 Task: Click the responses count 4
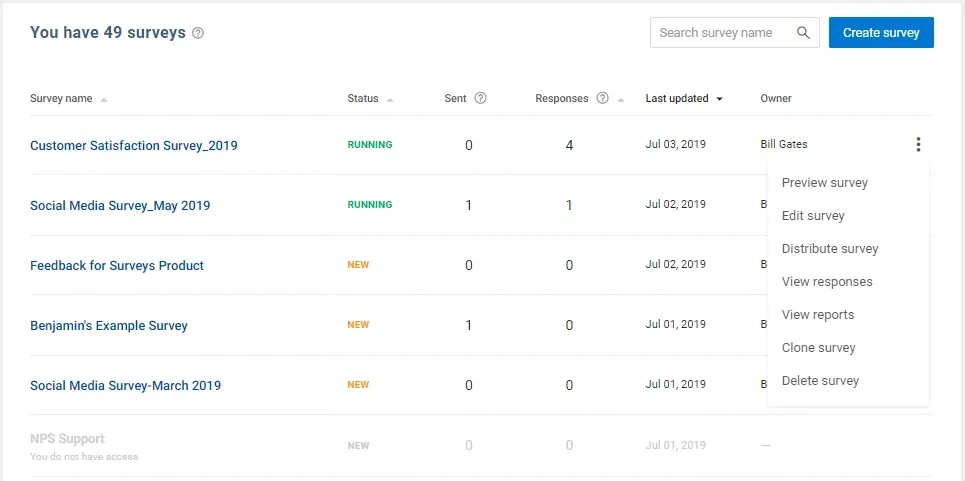[569, 145]
